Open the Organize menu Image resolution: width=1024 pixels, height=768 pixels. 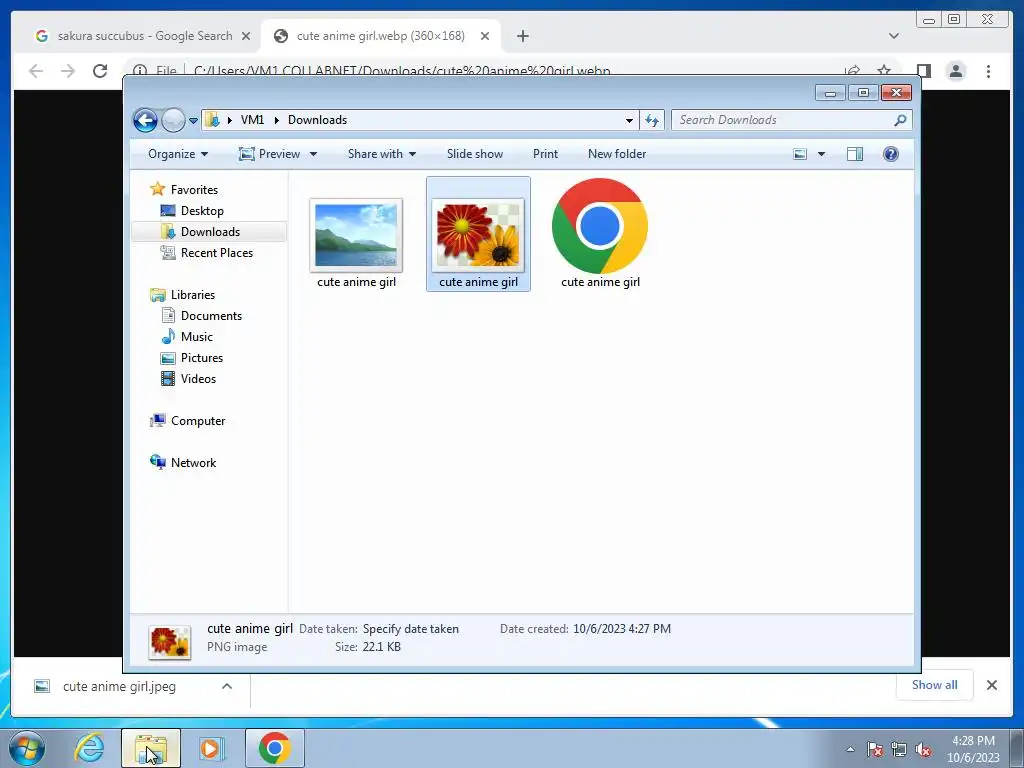coord(178,154)
